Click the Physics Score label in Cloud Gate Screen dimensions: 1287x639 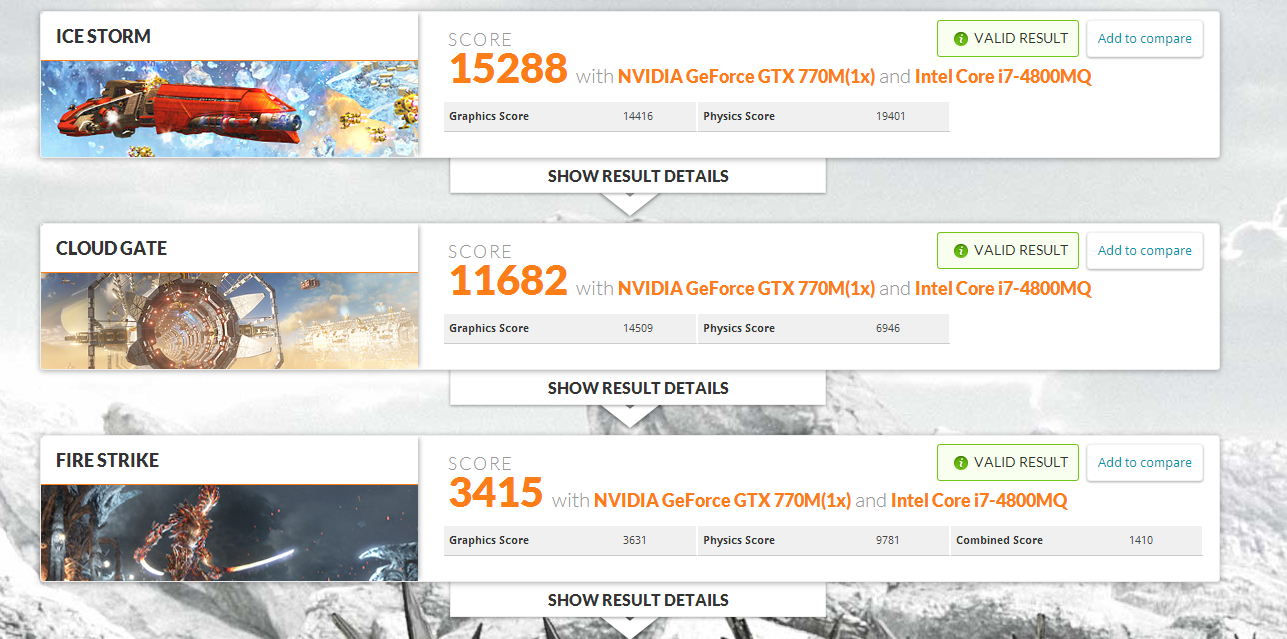pyautogui.click(x=739, y=329)
